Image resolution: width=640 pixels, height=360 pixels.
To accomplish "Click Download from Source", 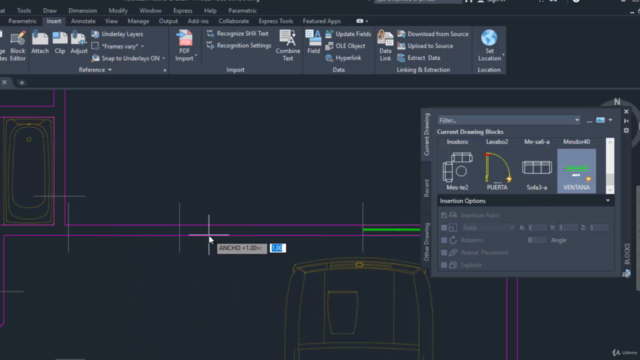I will (433, 34).
